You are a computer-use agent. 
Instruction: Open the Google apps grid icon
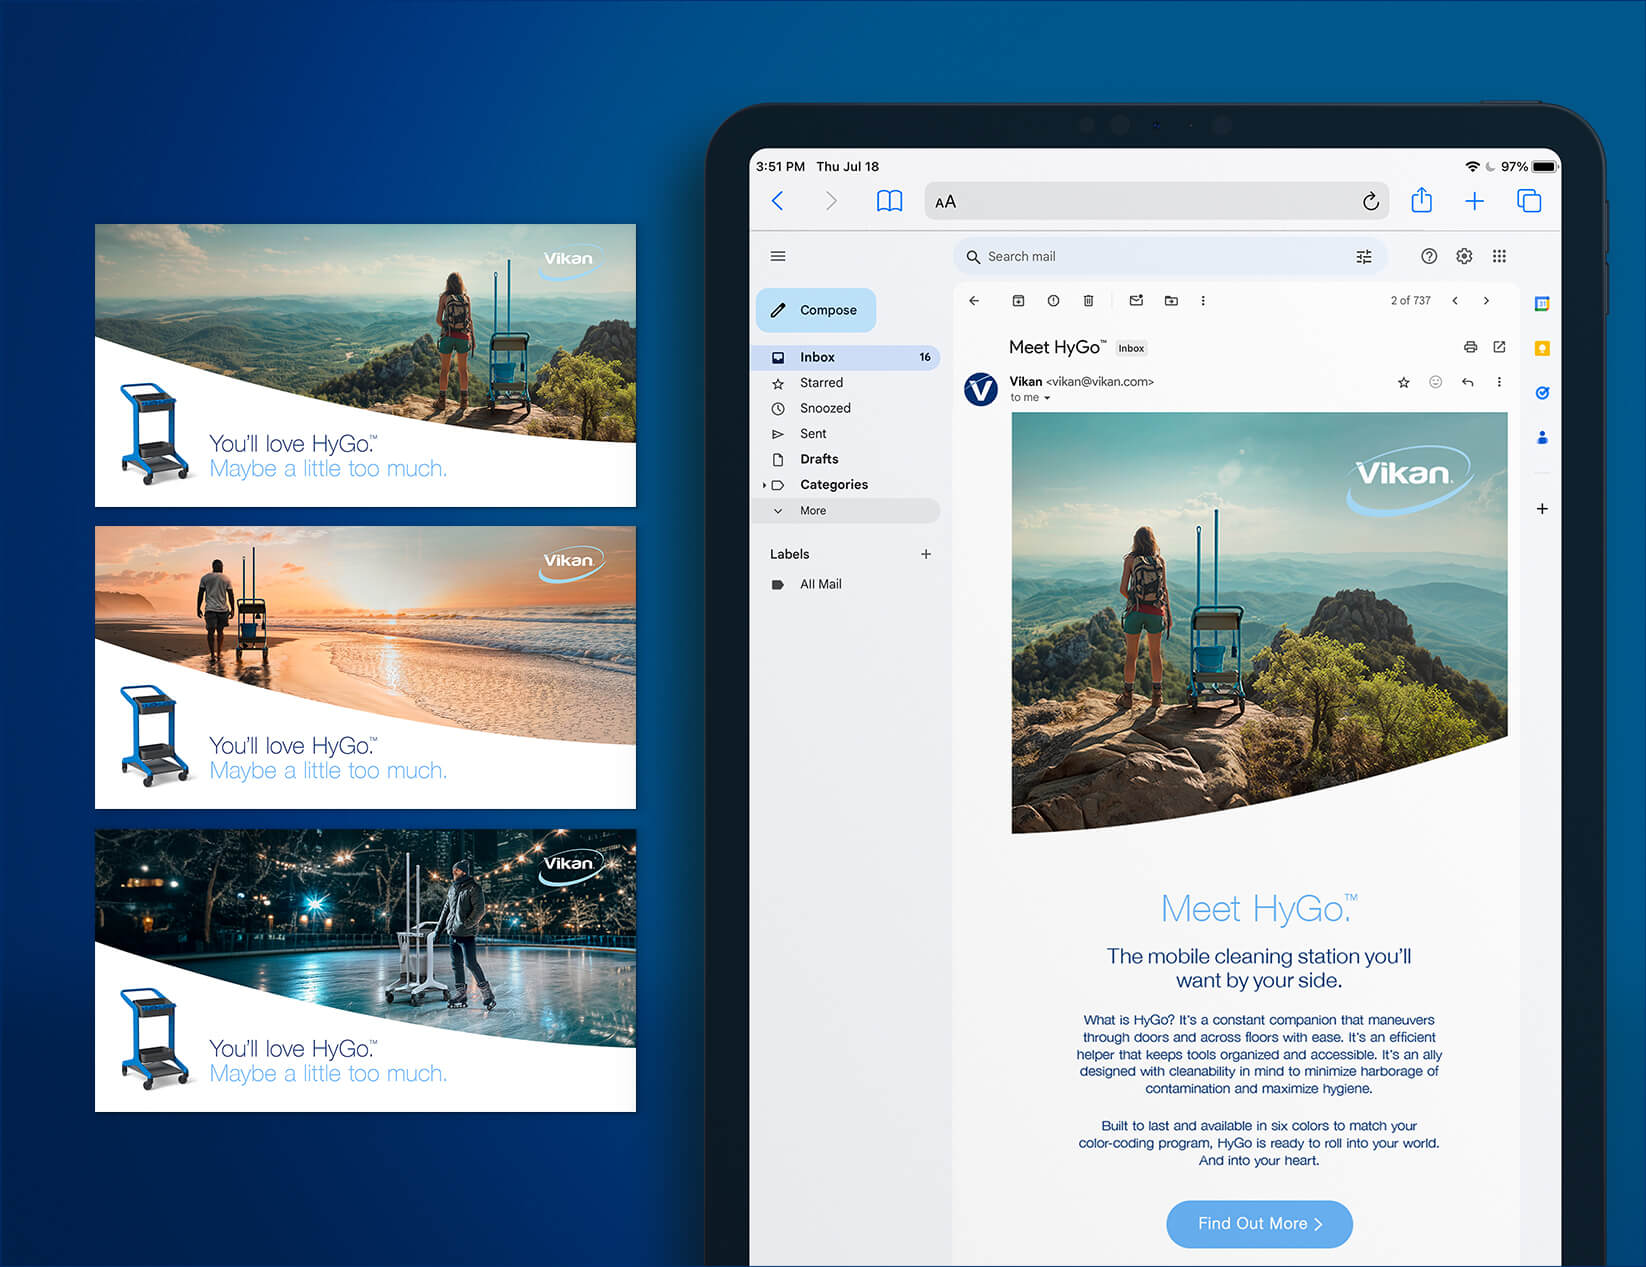click(x=1499, y=256)
